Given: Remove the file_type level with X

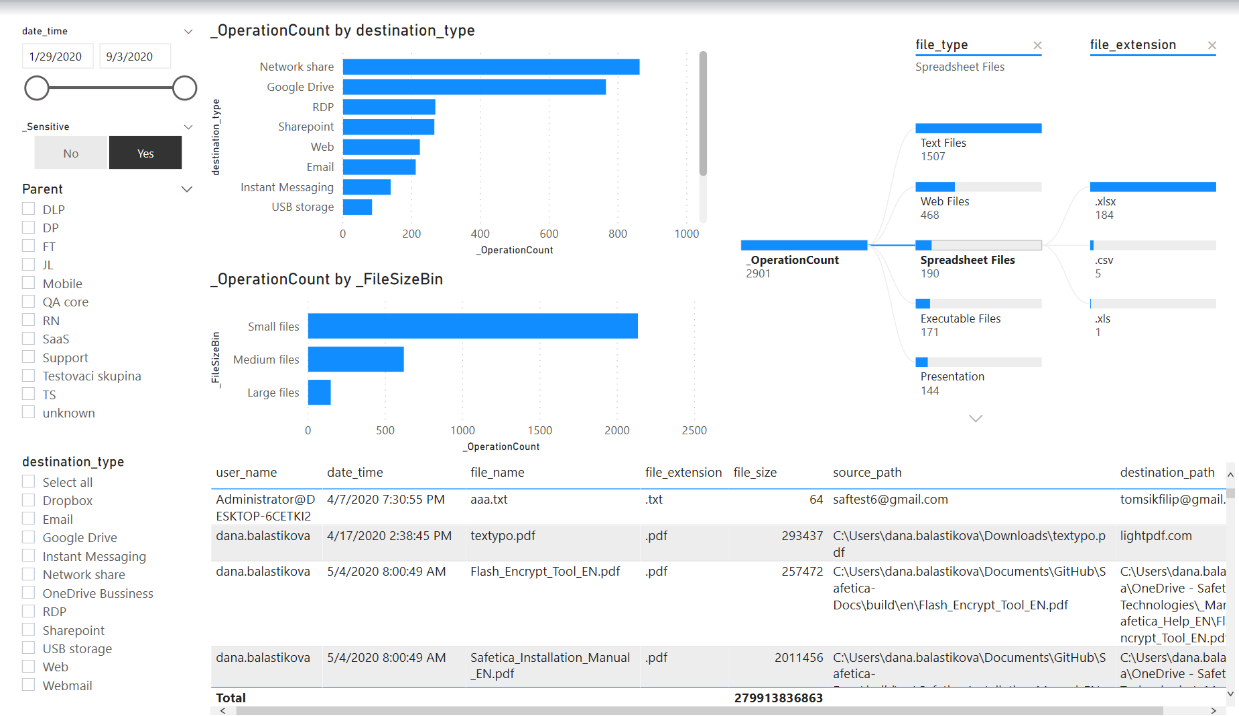Looking at the screenshot, I should (x=1037, y=45).
